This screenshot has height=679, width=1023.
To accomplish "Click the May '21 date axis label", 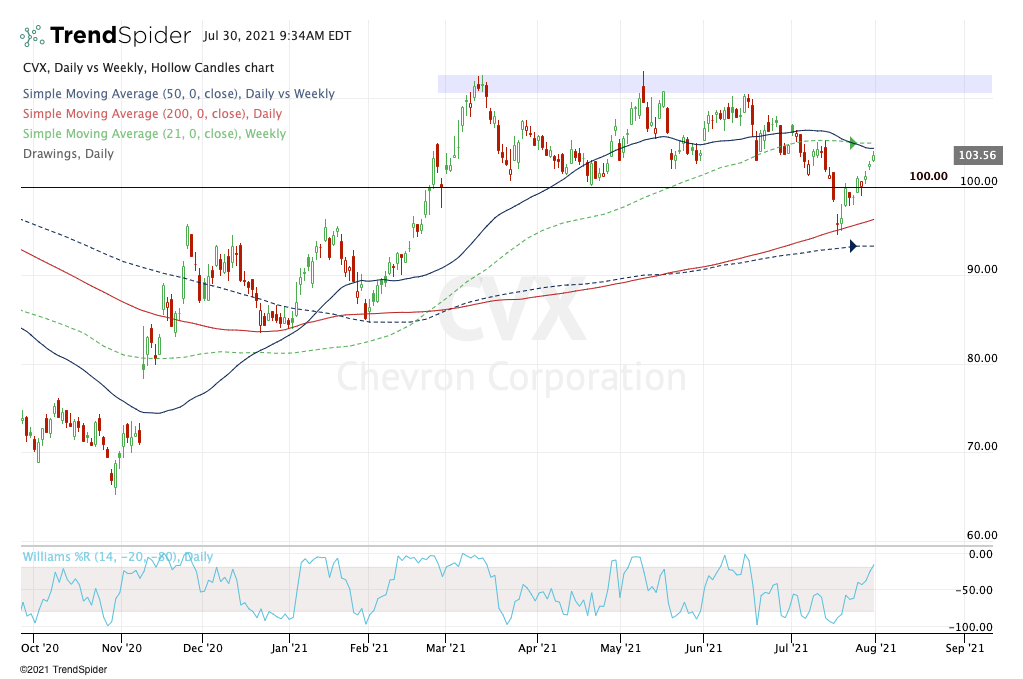I will coord(620,648).
